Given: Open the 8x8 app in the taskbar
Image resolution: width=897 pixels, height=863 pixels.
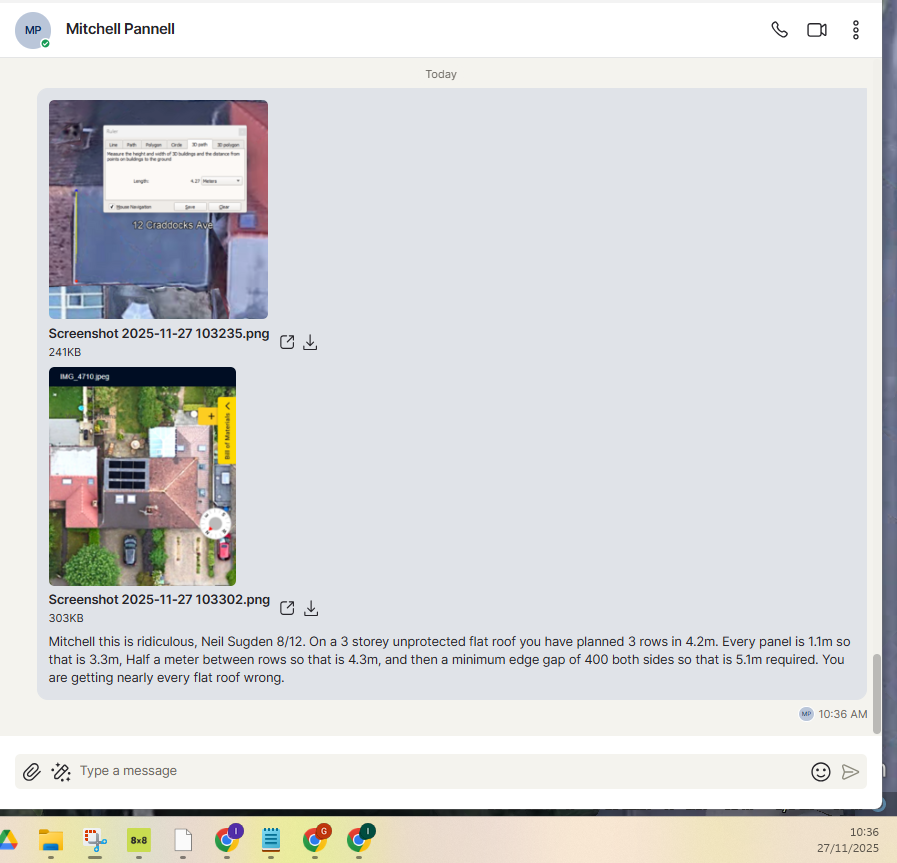Looking at the screenshot, I should click(139, 840).
